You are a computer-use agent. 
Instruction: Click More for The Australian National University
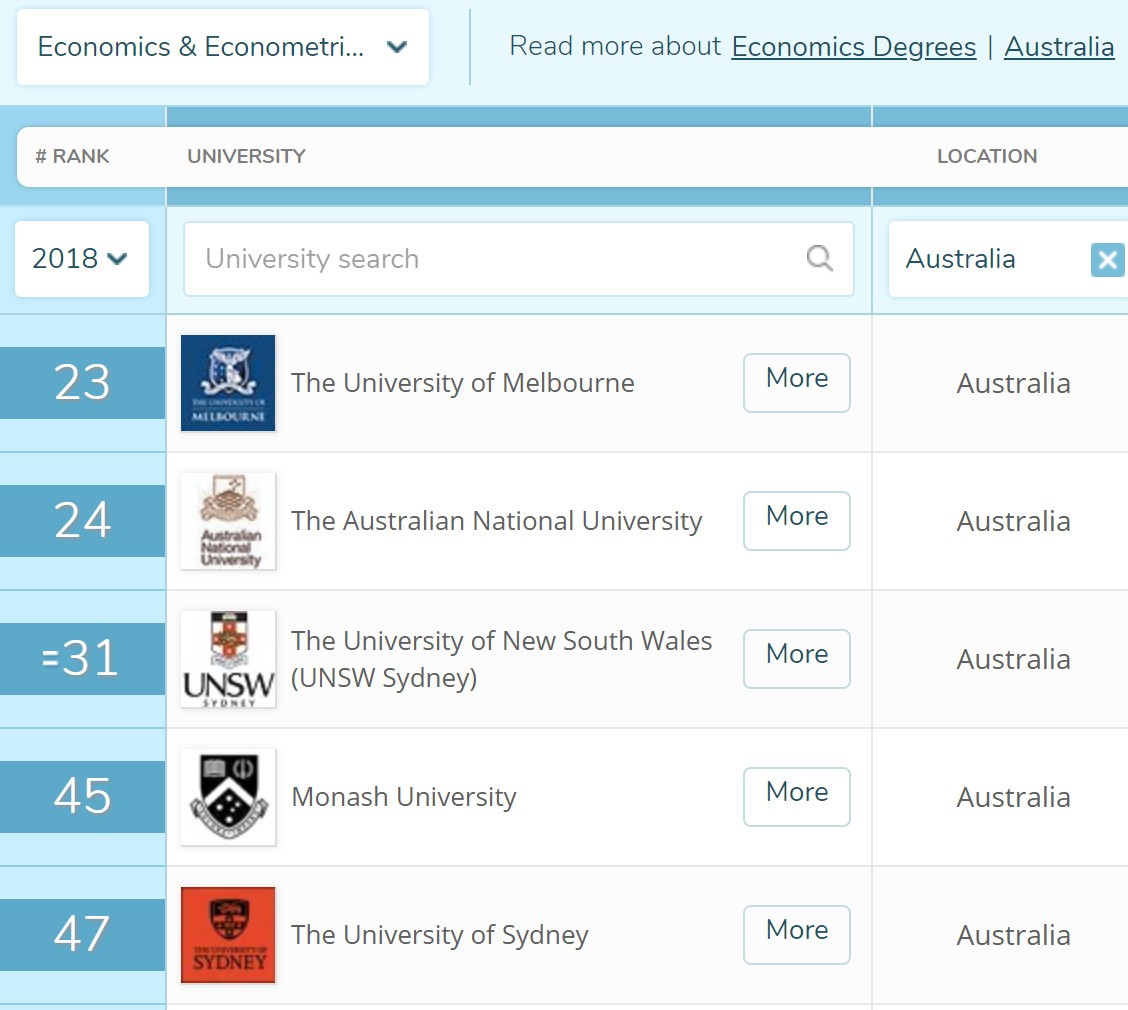click(x=797, y=521)
